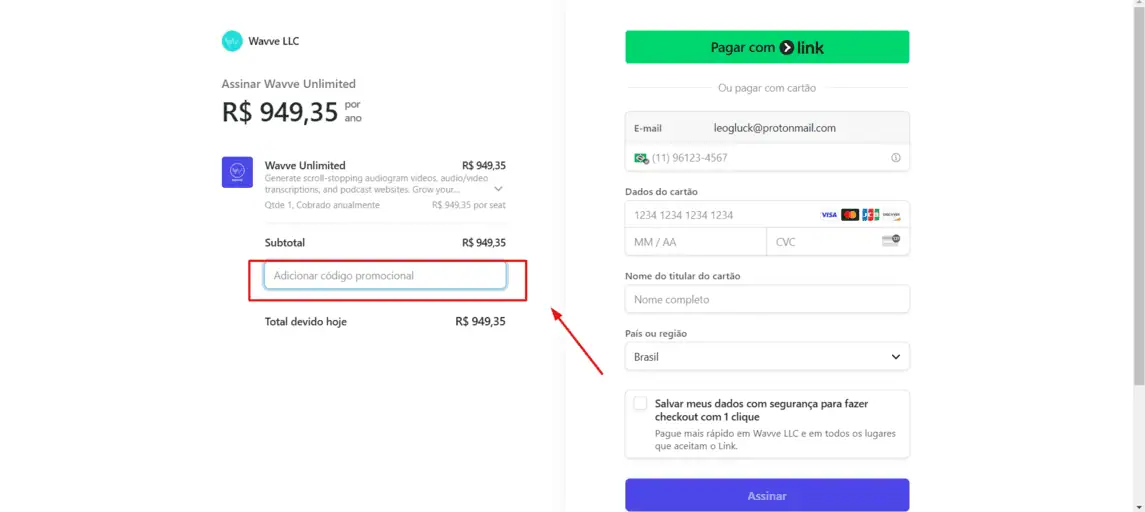Click the promo code input field

coord(385,275)
